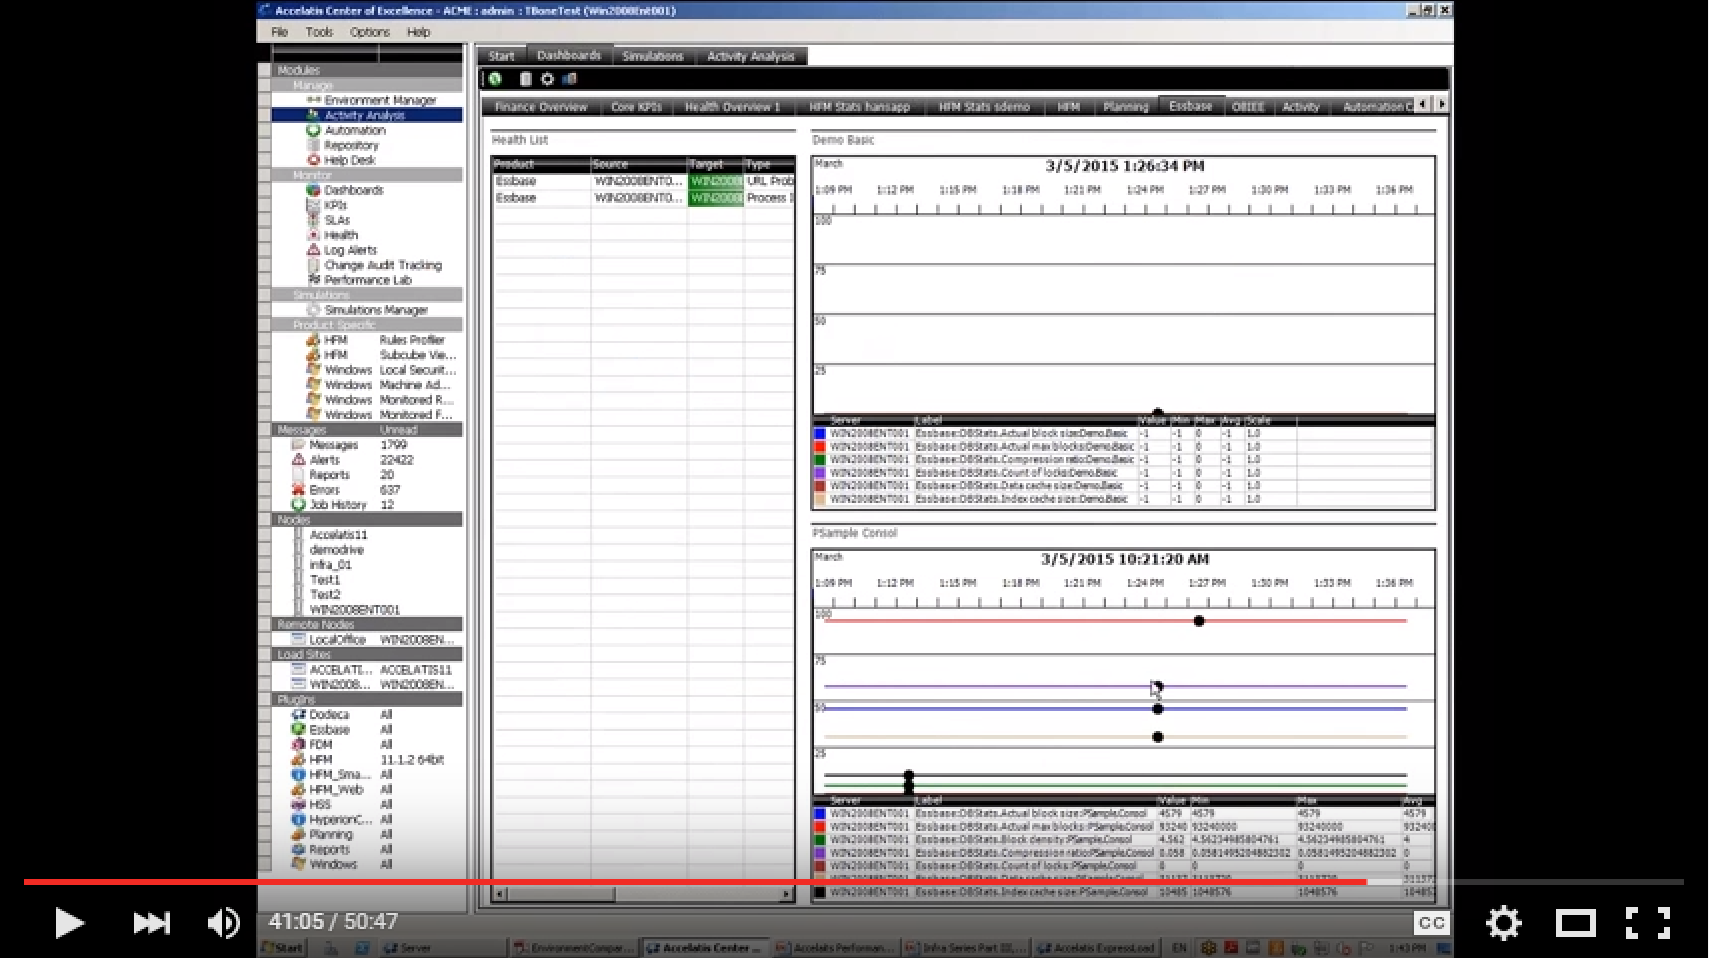Open the File menu
1709x958 pixels.
click(x=280, y=32)
